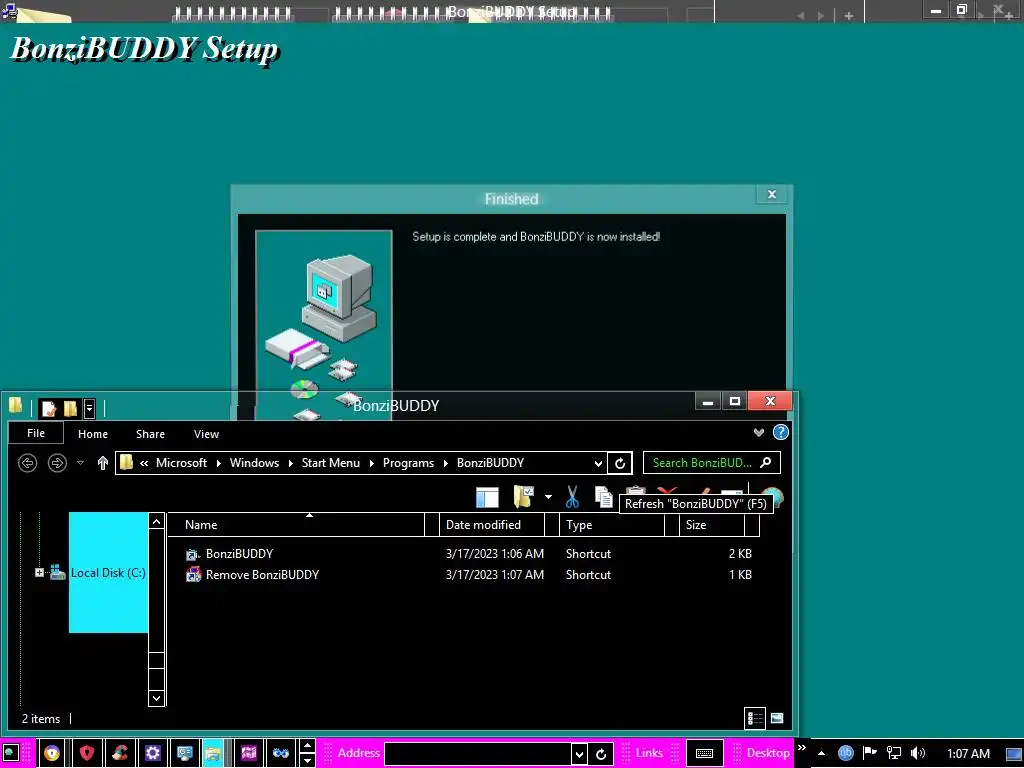Select the BonziBUDDY shortcut file
The height and width of the screenshot is (768, 1024).
click(239, 554)
